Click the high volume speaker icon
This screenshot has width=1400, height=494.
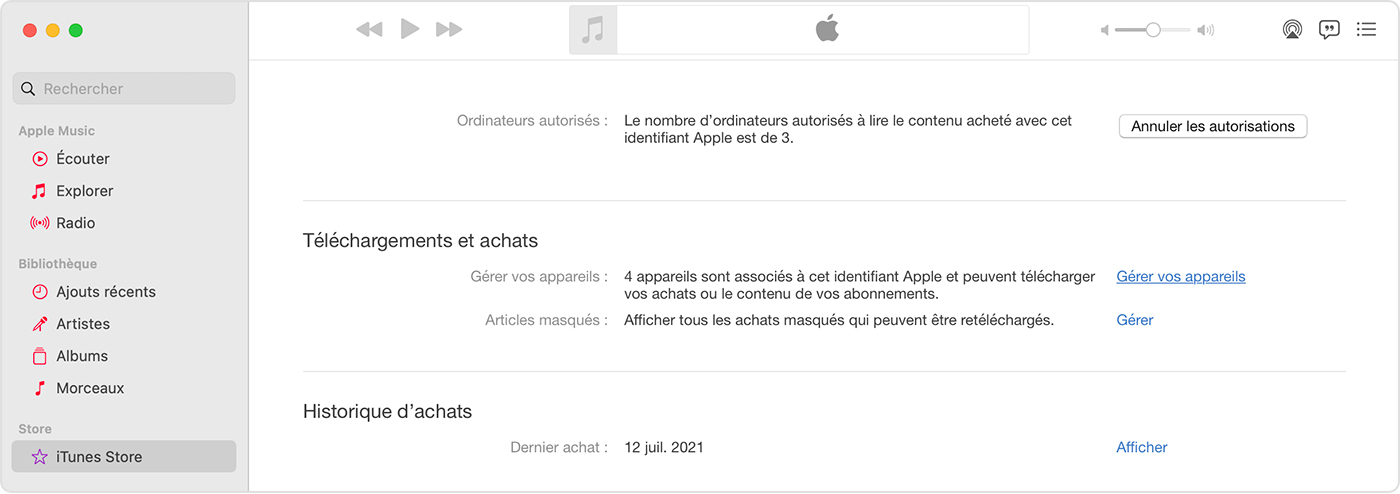1206,31
